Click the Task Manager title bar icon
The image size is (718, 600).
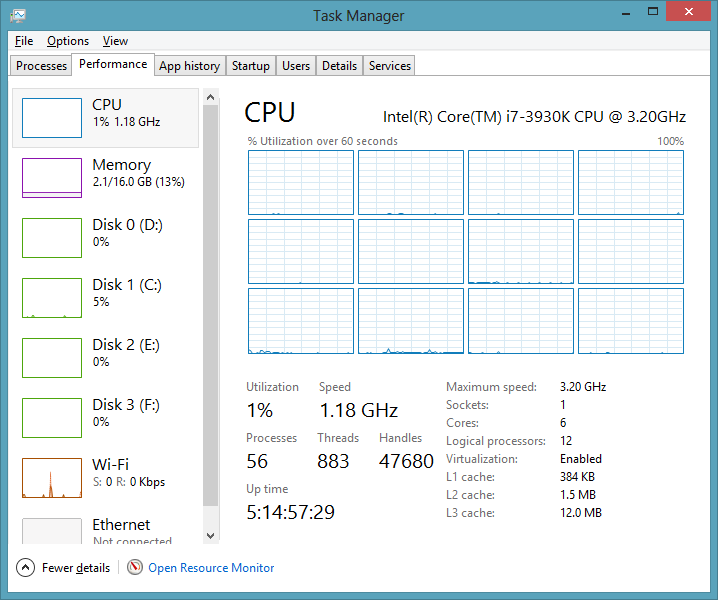[18, 16]
